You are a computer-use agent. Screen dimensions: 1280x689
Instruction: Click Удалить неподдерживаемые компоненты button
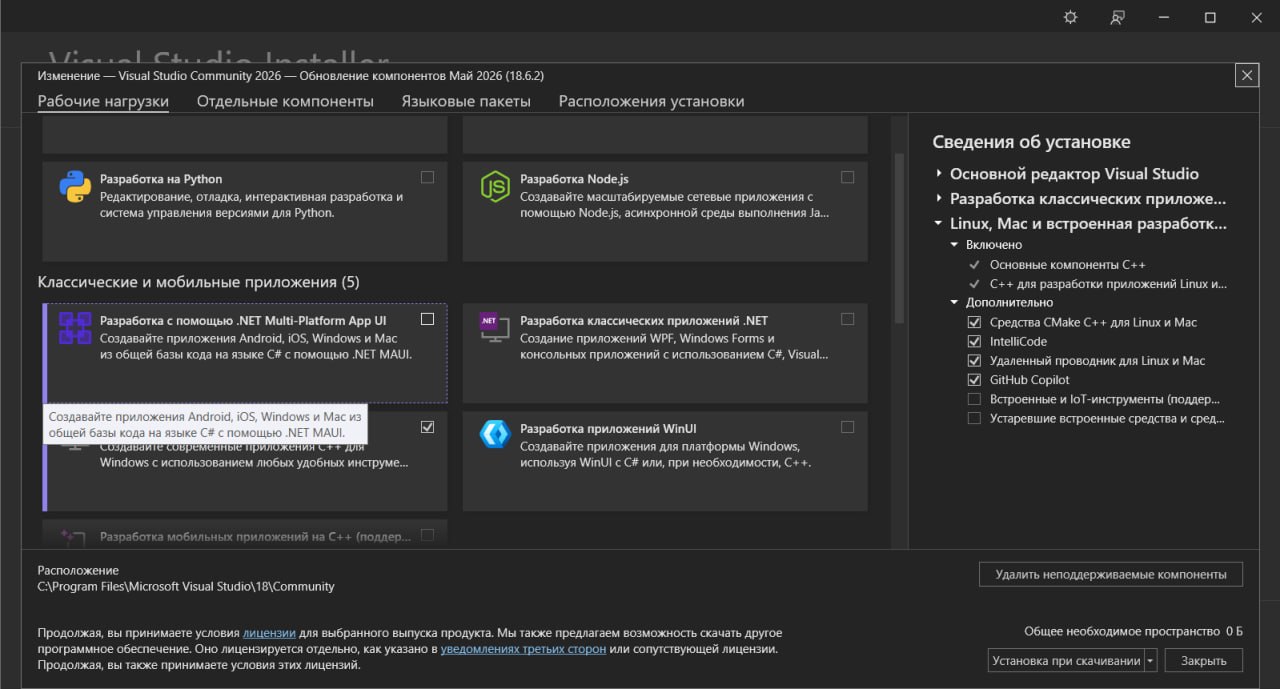[x=1111, y=574]
